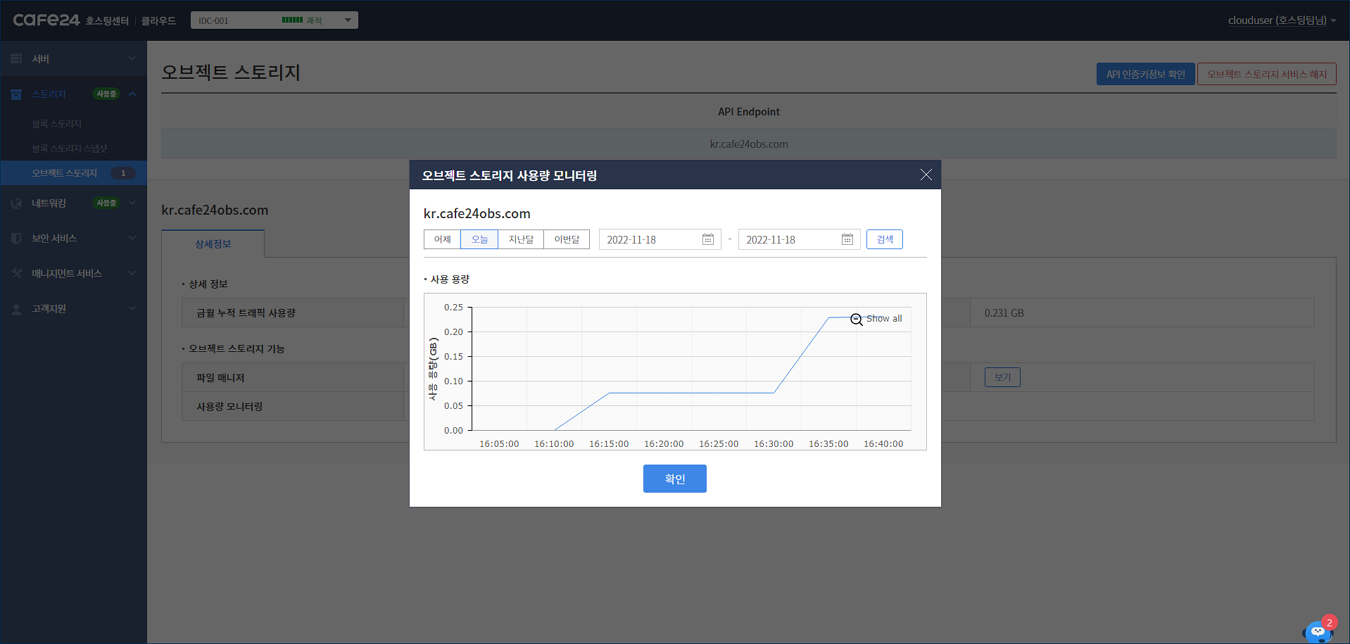Click the 보안 서비스 shield icon
The height and width of the screenshot is (644, 1350).
click(16, 238)
